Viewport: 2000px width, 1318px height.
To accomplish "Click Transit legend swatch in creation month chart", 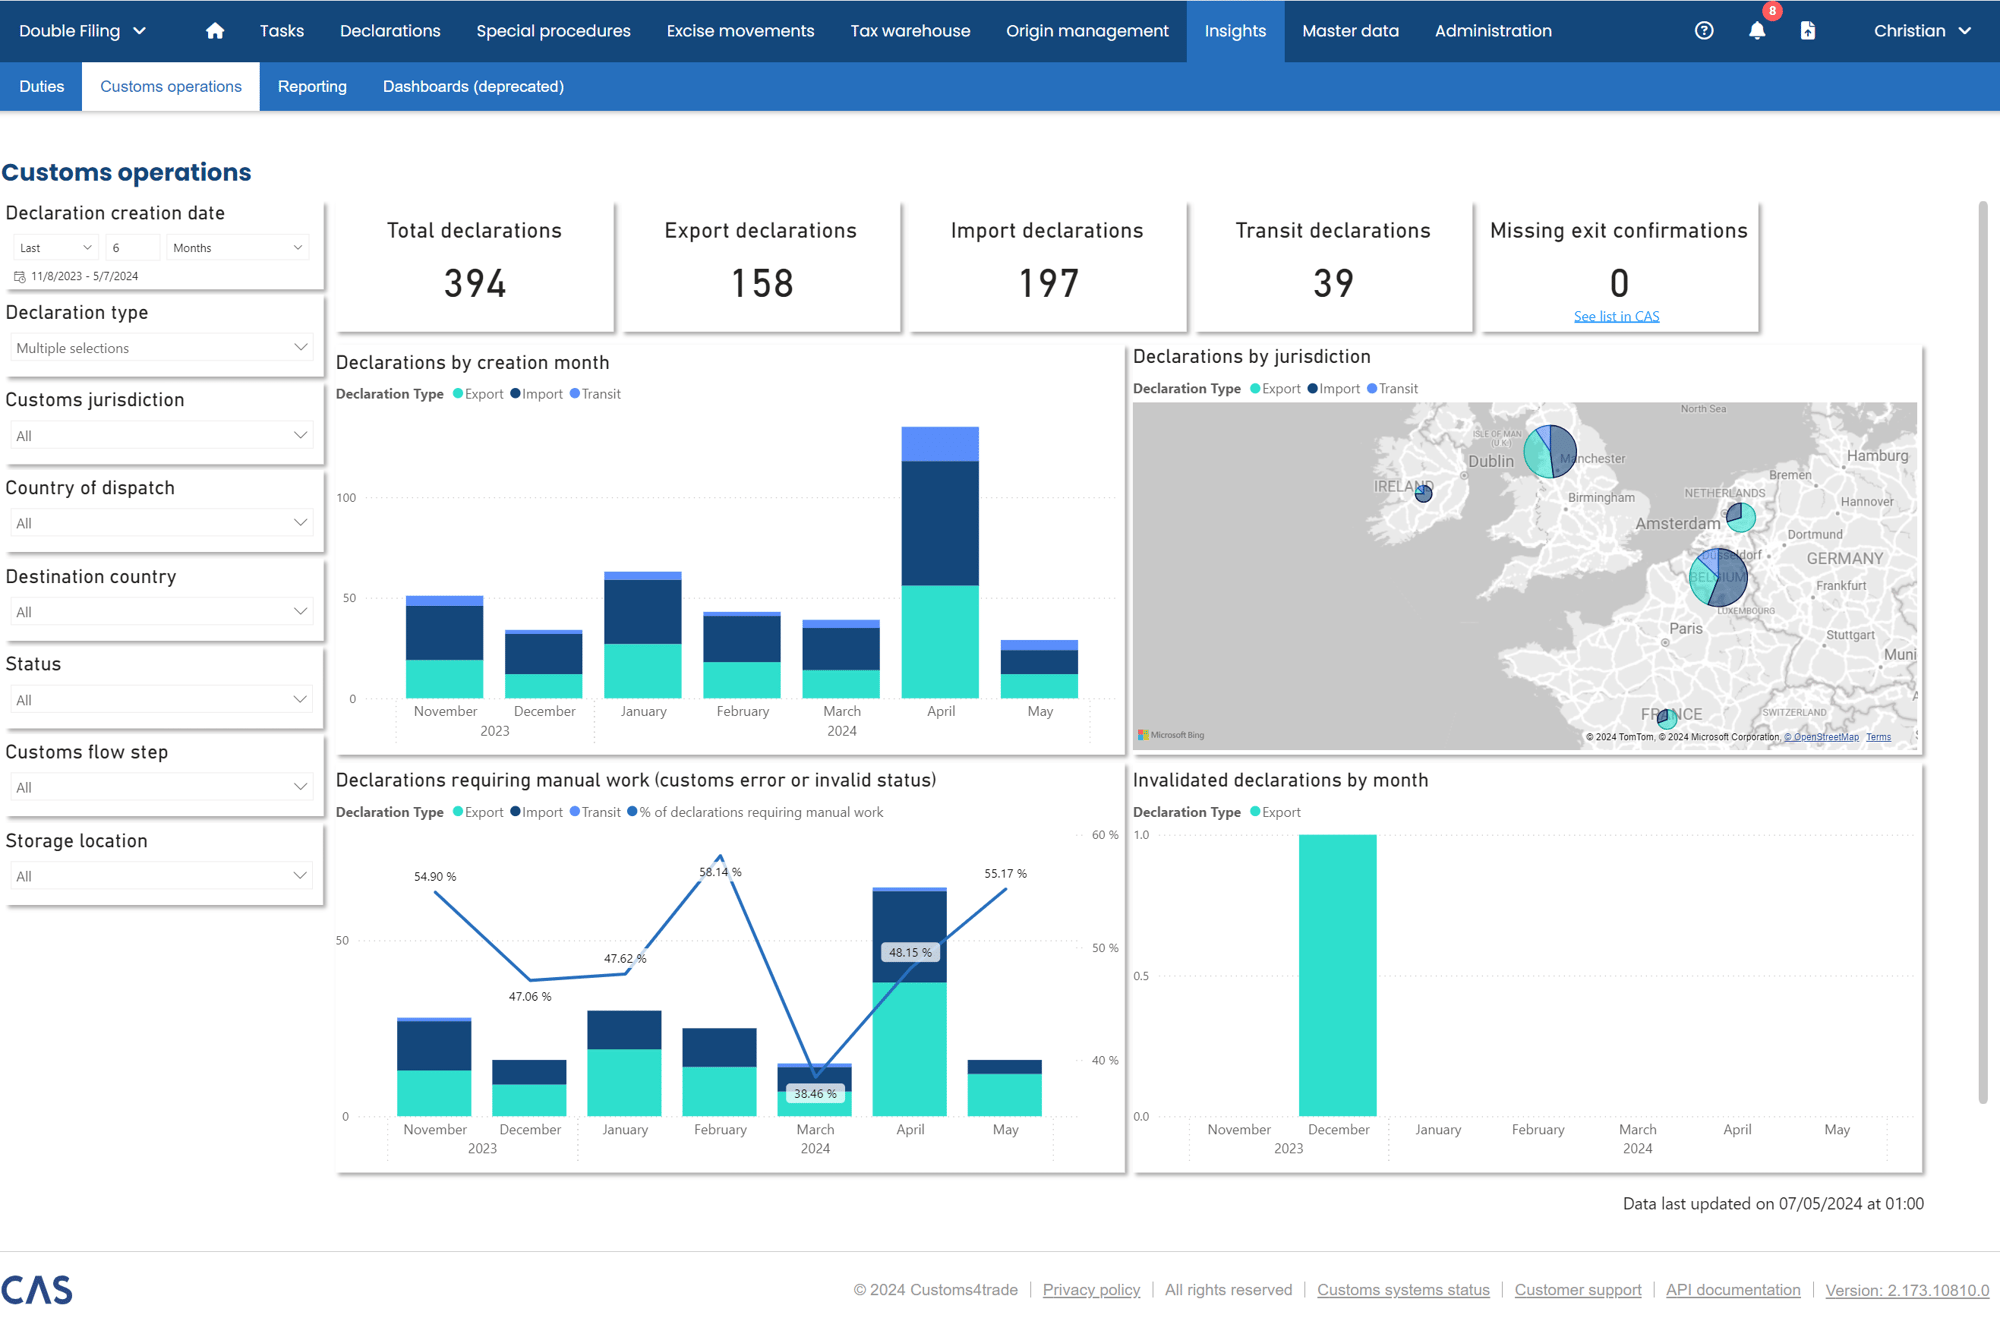I will [575, 394].
